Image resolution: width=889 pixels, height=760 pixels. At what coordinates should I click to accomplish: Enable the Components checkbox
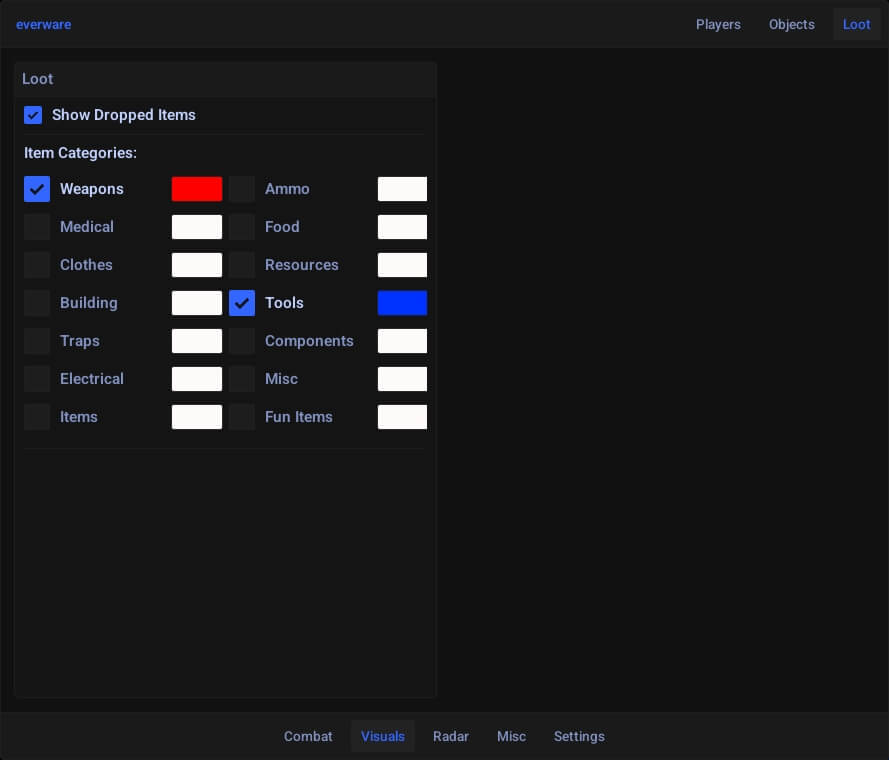click(x=242, y=341)
